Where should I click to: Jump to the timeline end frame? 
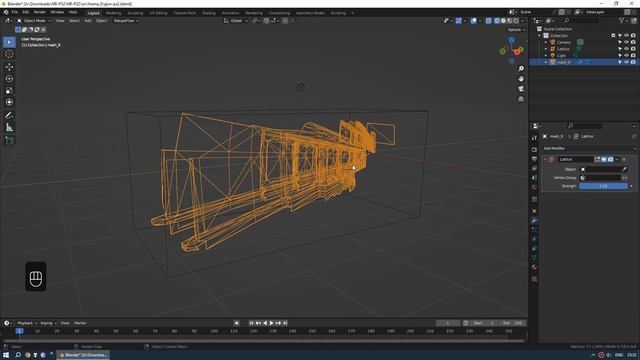[x=285, y=323]
